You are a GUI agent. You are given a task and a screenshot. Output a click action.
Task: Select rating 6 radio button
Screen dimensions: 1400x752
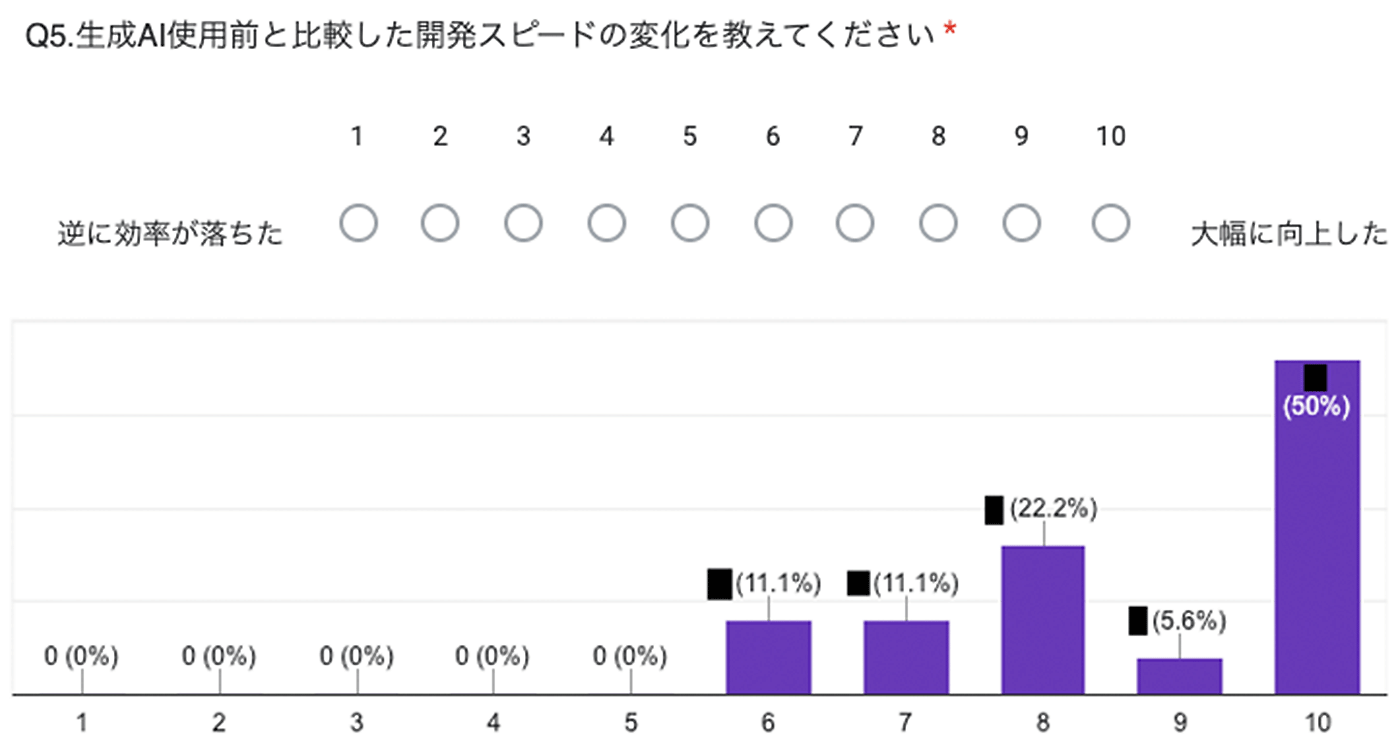(x=772, y=223)
